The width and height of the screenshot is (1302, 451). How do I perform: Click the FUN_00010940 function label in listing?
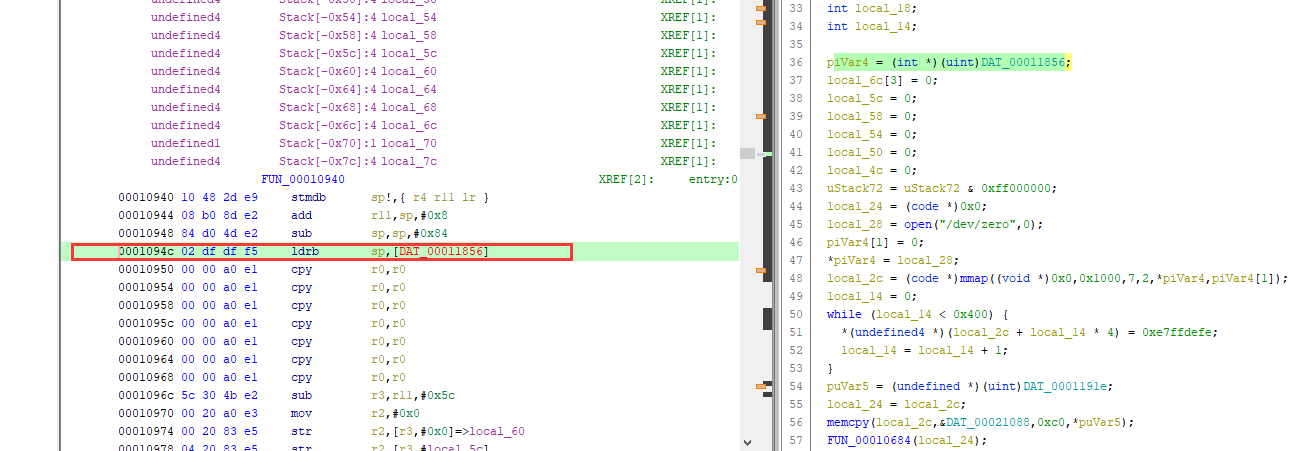click(x=302, y=180)
